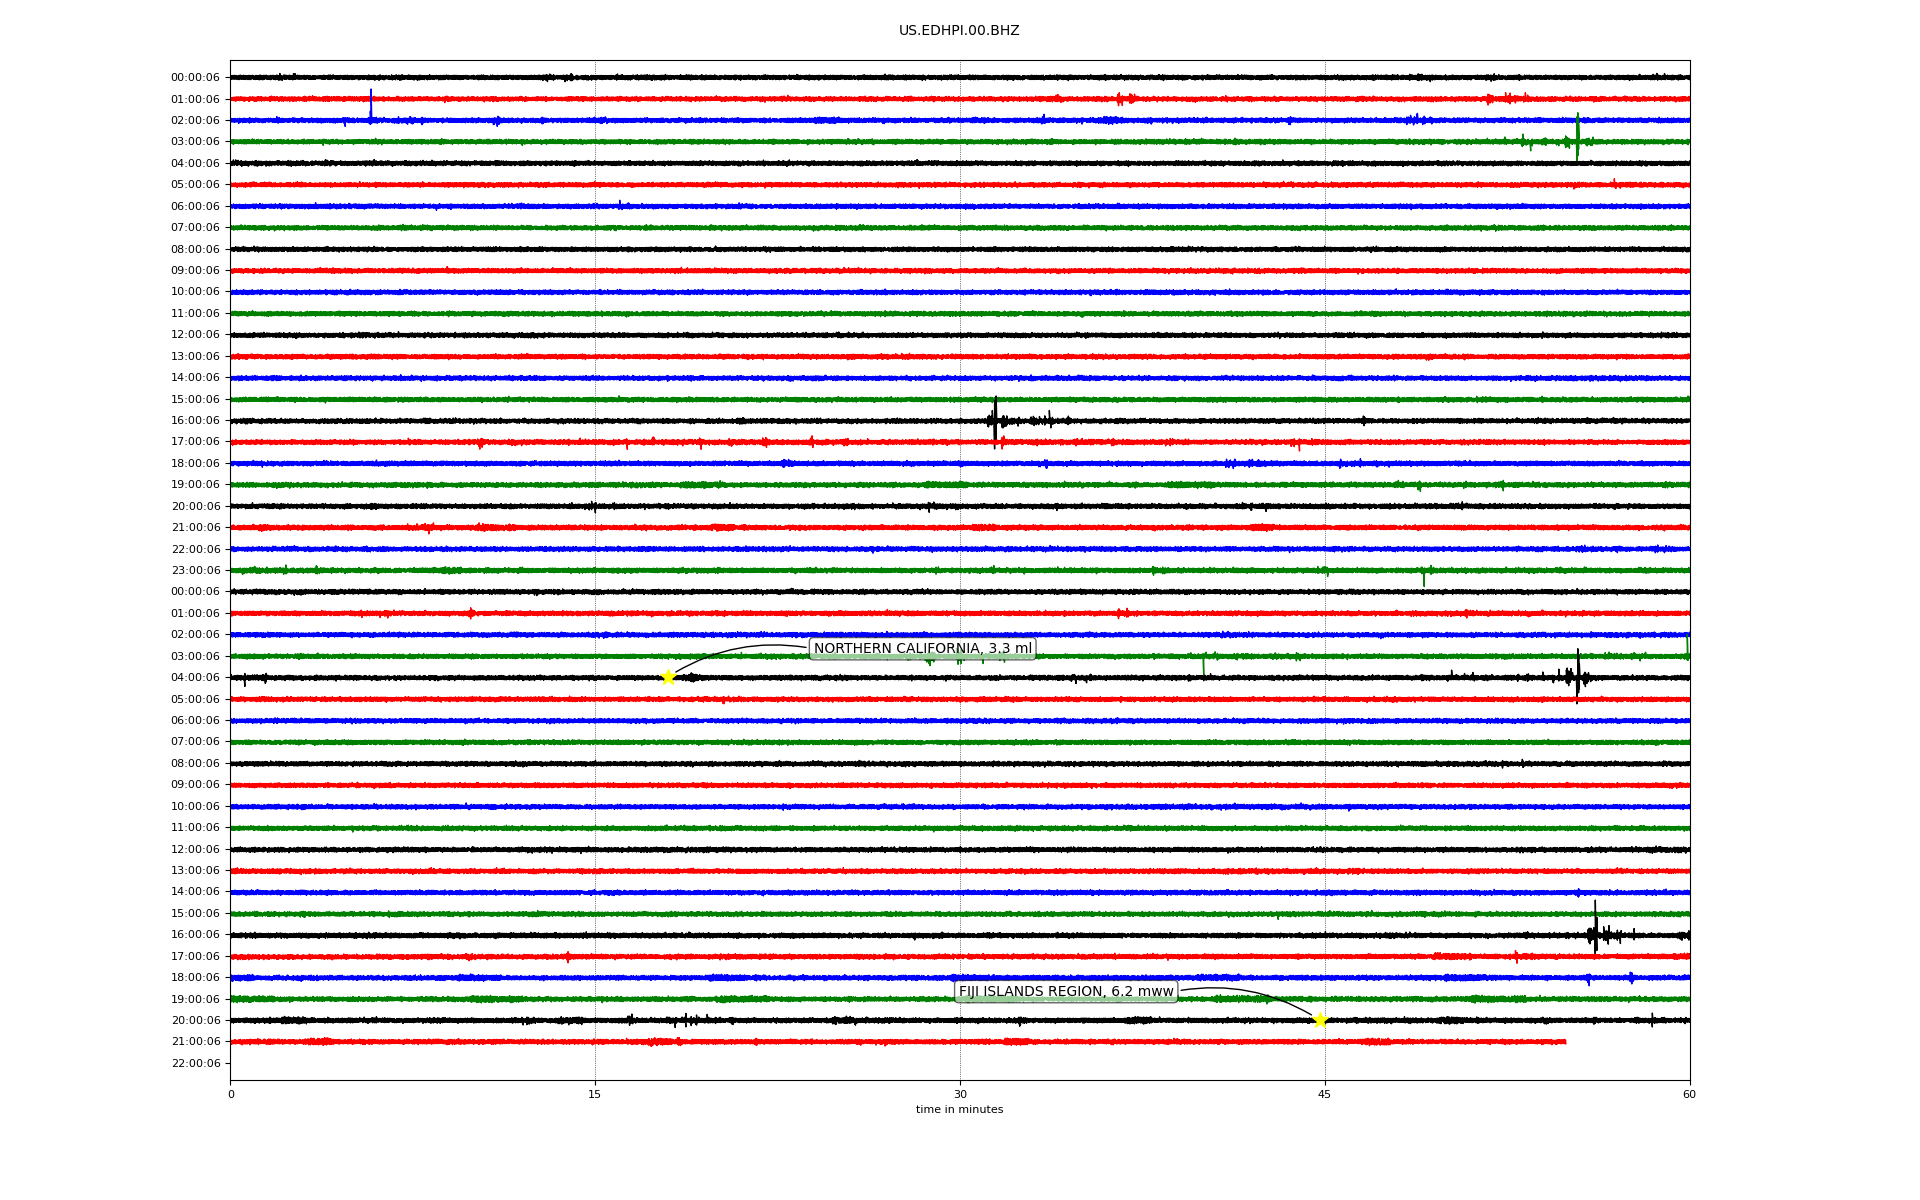
Task: Click the 45 tick on the x-axis
Action: (1325, 1094)
